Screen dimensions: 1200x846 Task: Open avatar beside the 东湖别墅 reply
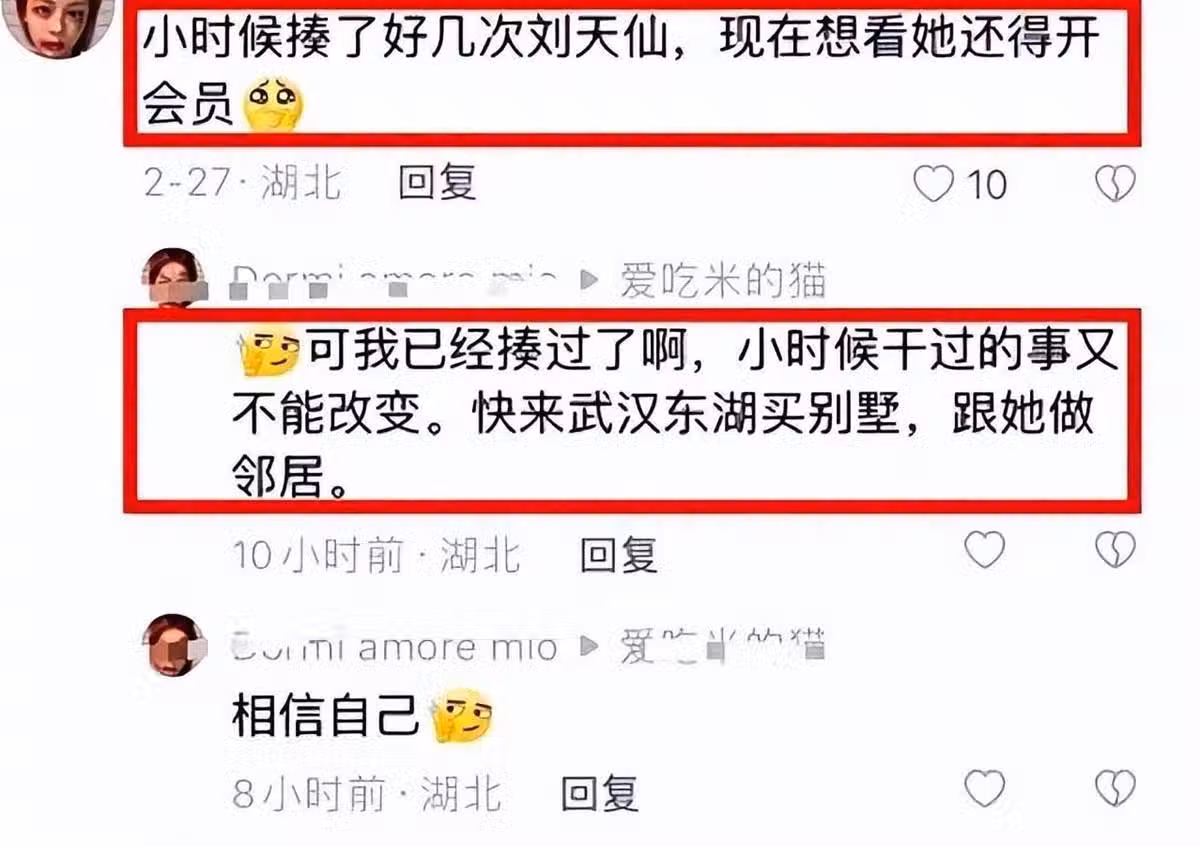[x=176, y=276]
